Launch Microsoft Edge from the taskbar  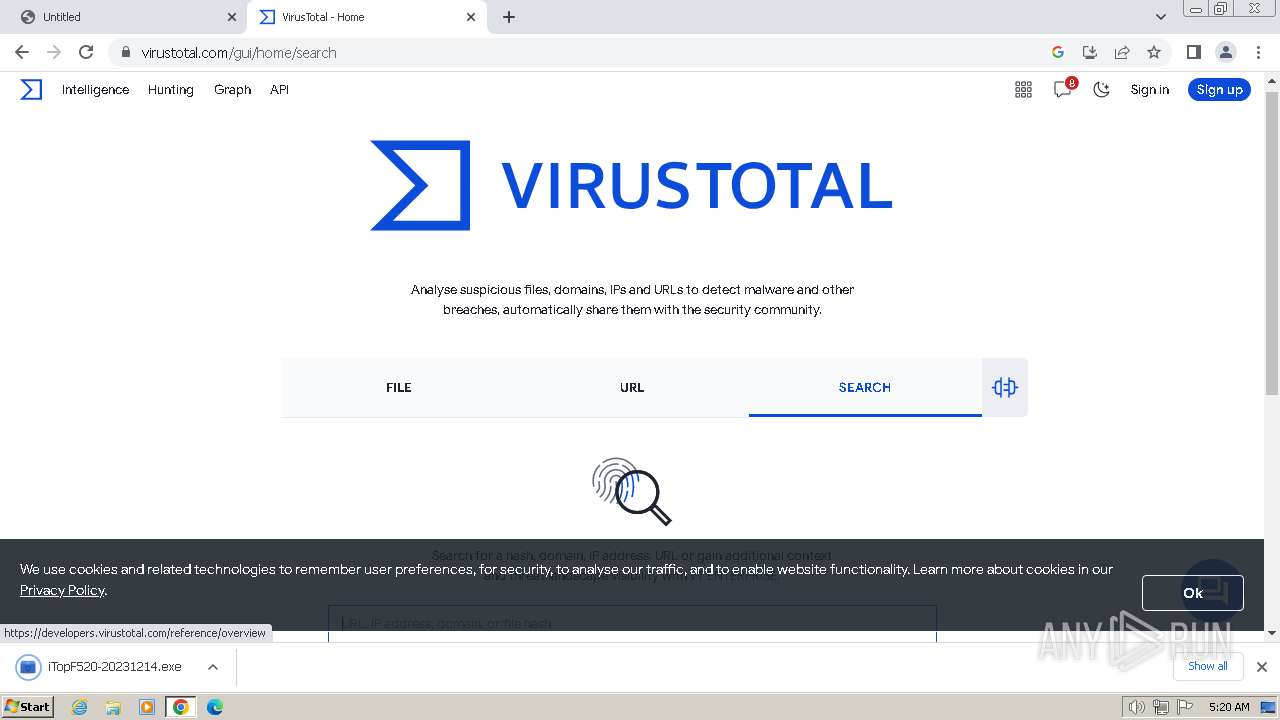(215, 707)
